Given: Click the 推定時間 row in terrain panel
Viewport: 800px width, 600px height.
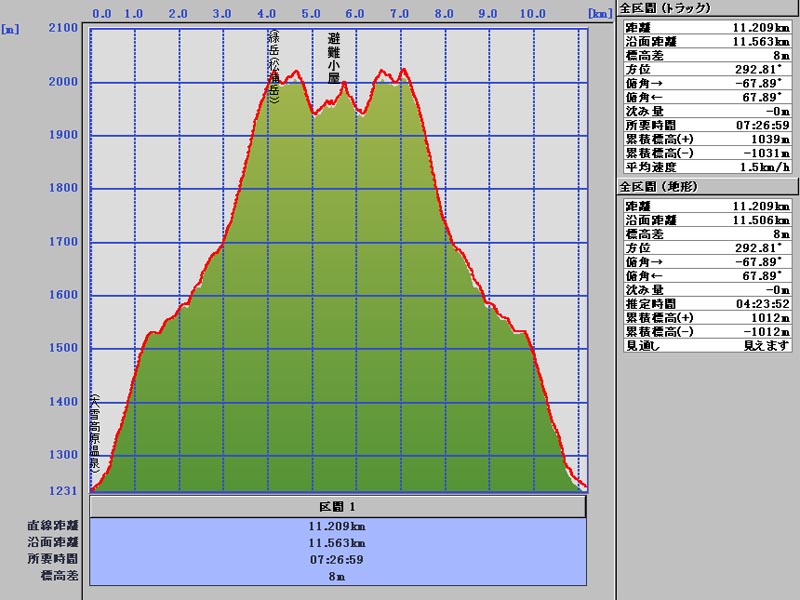Looking at the screenshot, I should click(x=707, y=301).
